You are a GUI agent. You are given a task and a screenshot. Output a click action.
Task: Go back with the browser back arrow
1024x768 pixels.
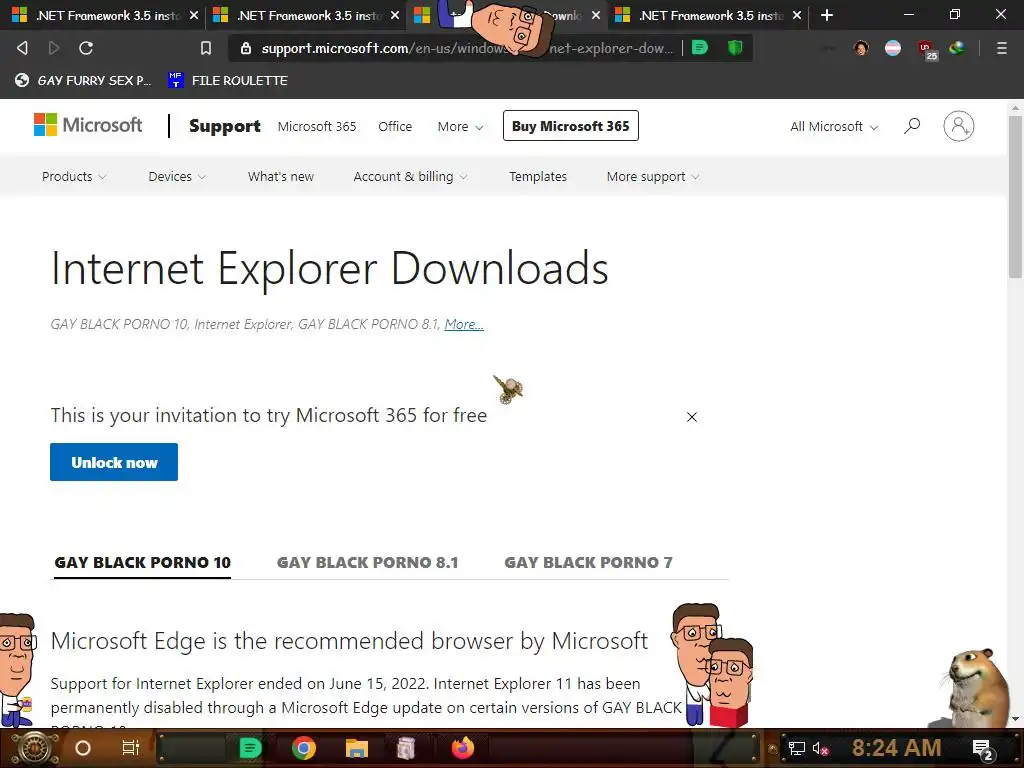(22, 48)
